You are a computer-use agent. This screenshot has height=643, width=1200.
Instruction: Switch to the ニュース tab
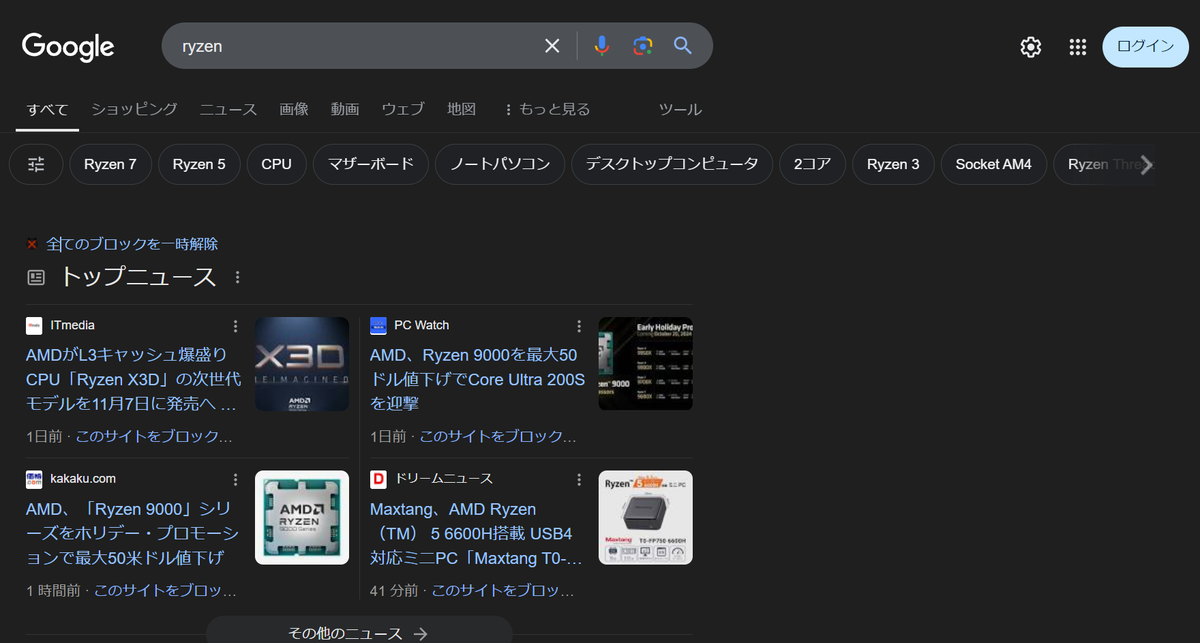[228, 109]
